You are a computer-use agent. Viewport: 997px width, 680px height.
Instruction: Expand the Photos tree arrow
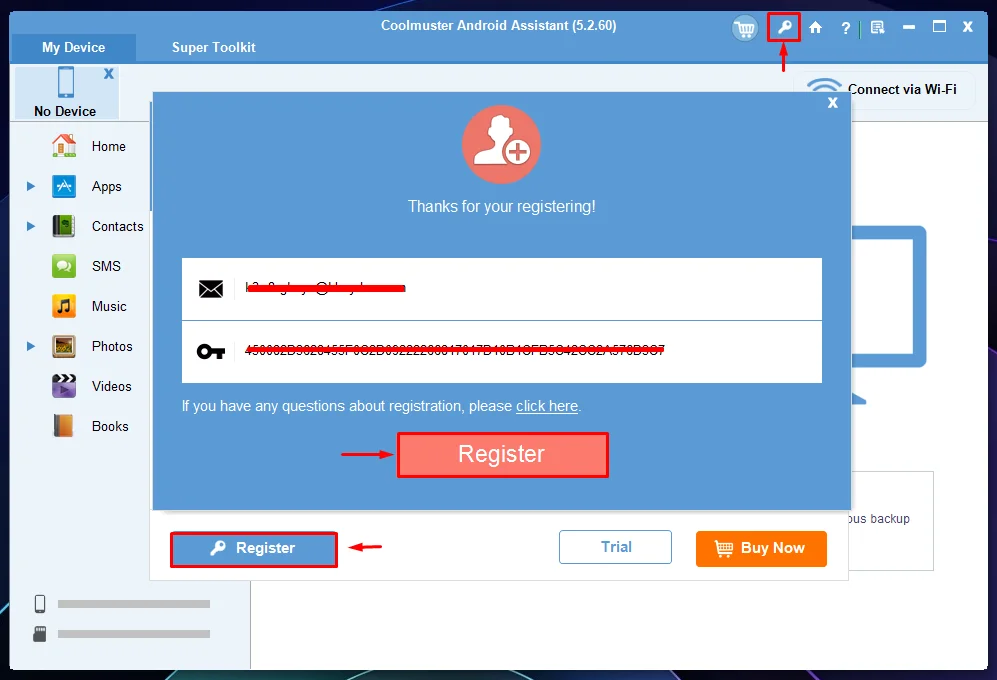(x=31, y=347)
